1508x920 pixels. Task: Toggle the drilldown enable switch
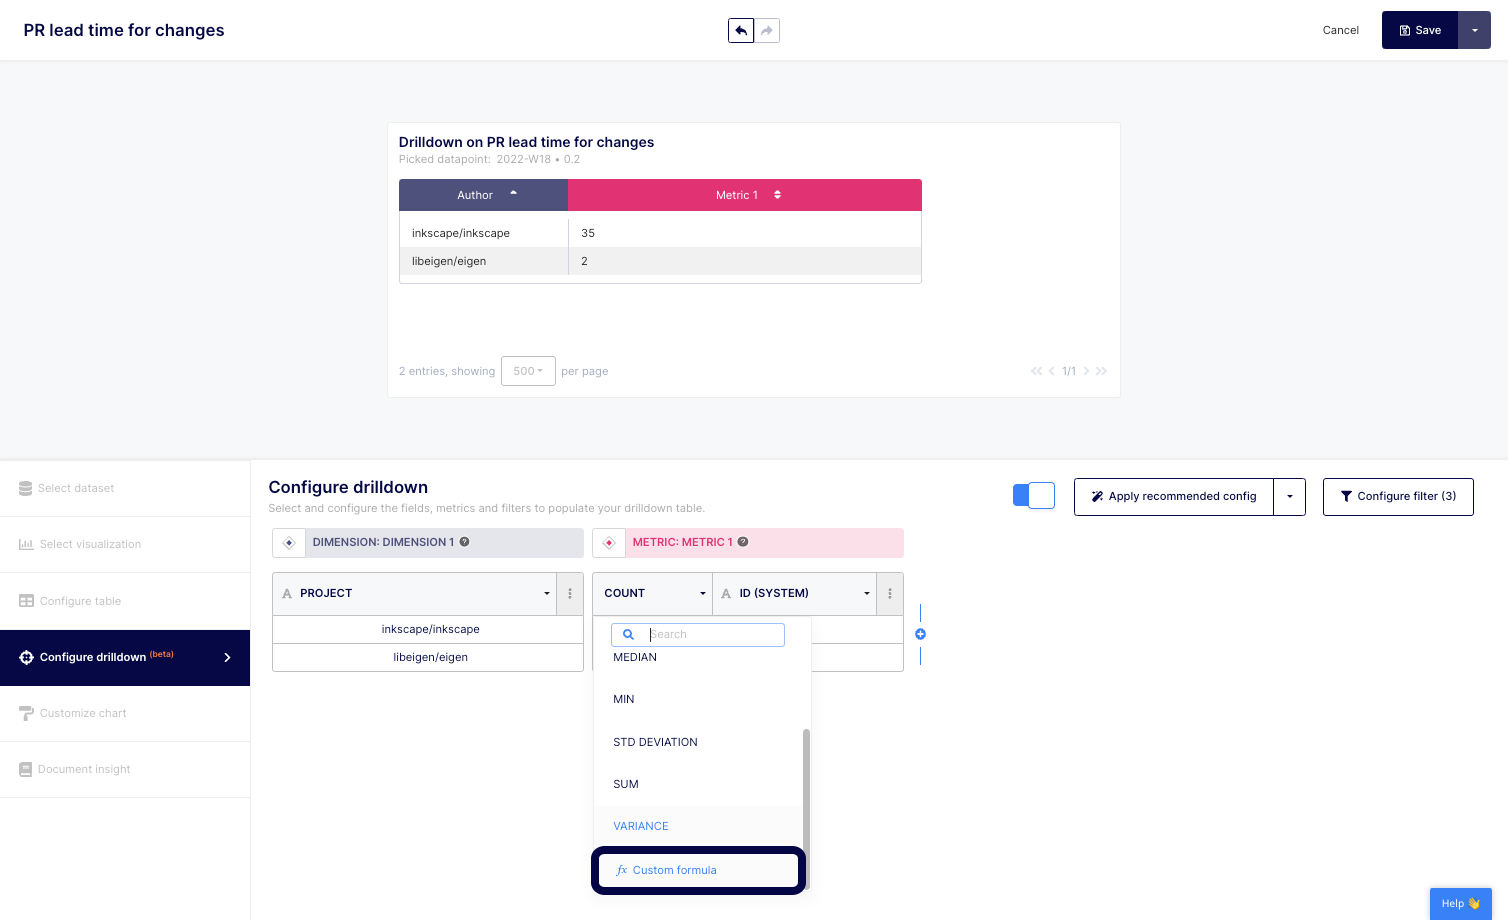(1034, 496)
